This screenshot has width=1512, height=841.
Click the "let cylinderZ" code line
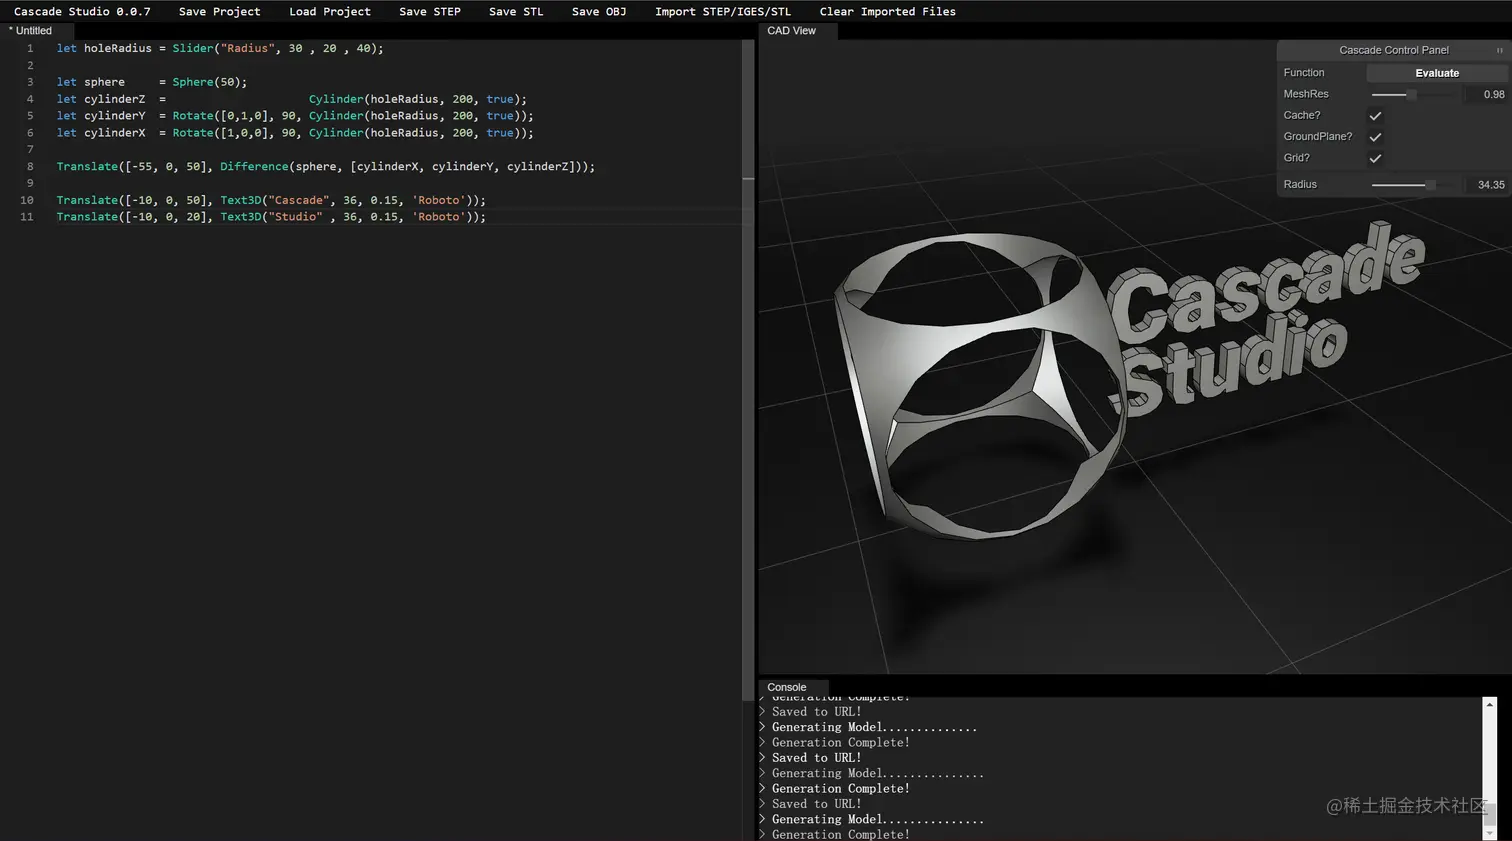[x=292, y=99]
